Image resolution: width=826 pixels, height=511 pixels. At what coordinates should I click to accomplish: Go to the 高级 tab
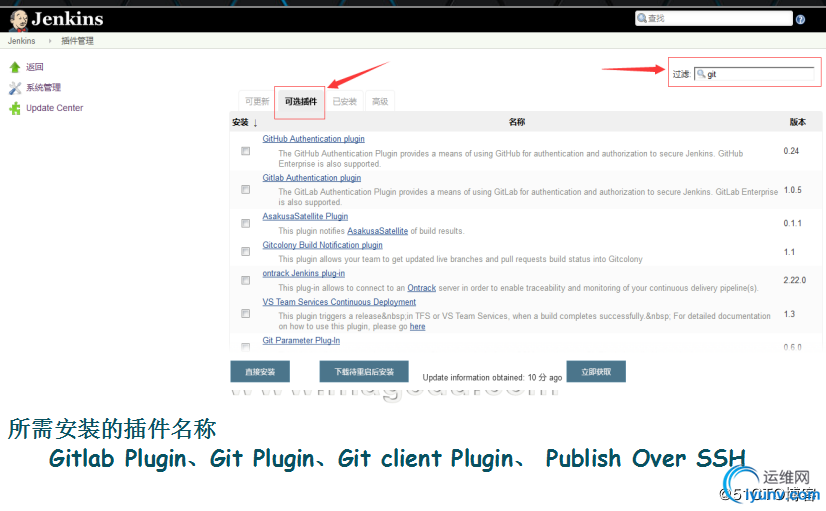pos(380,101)
